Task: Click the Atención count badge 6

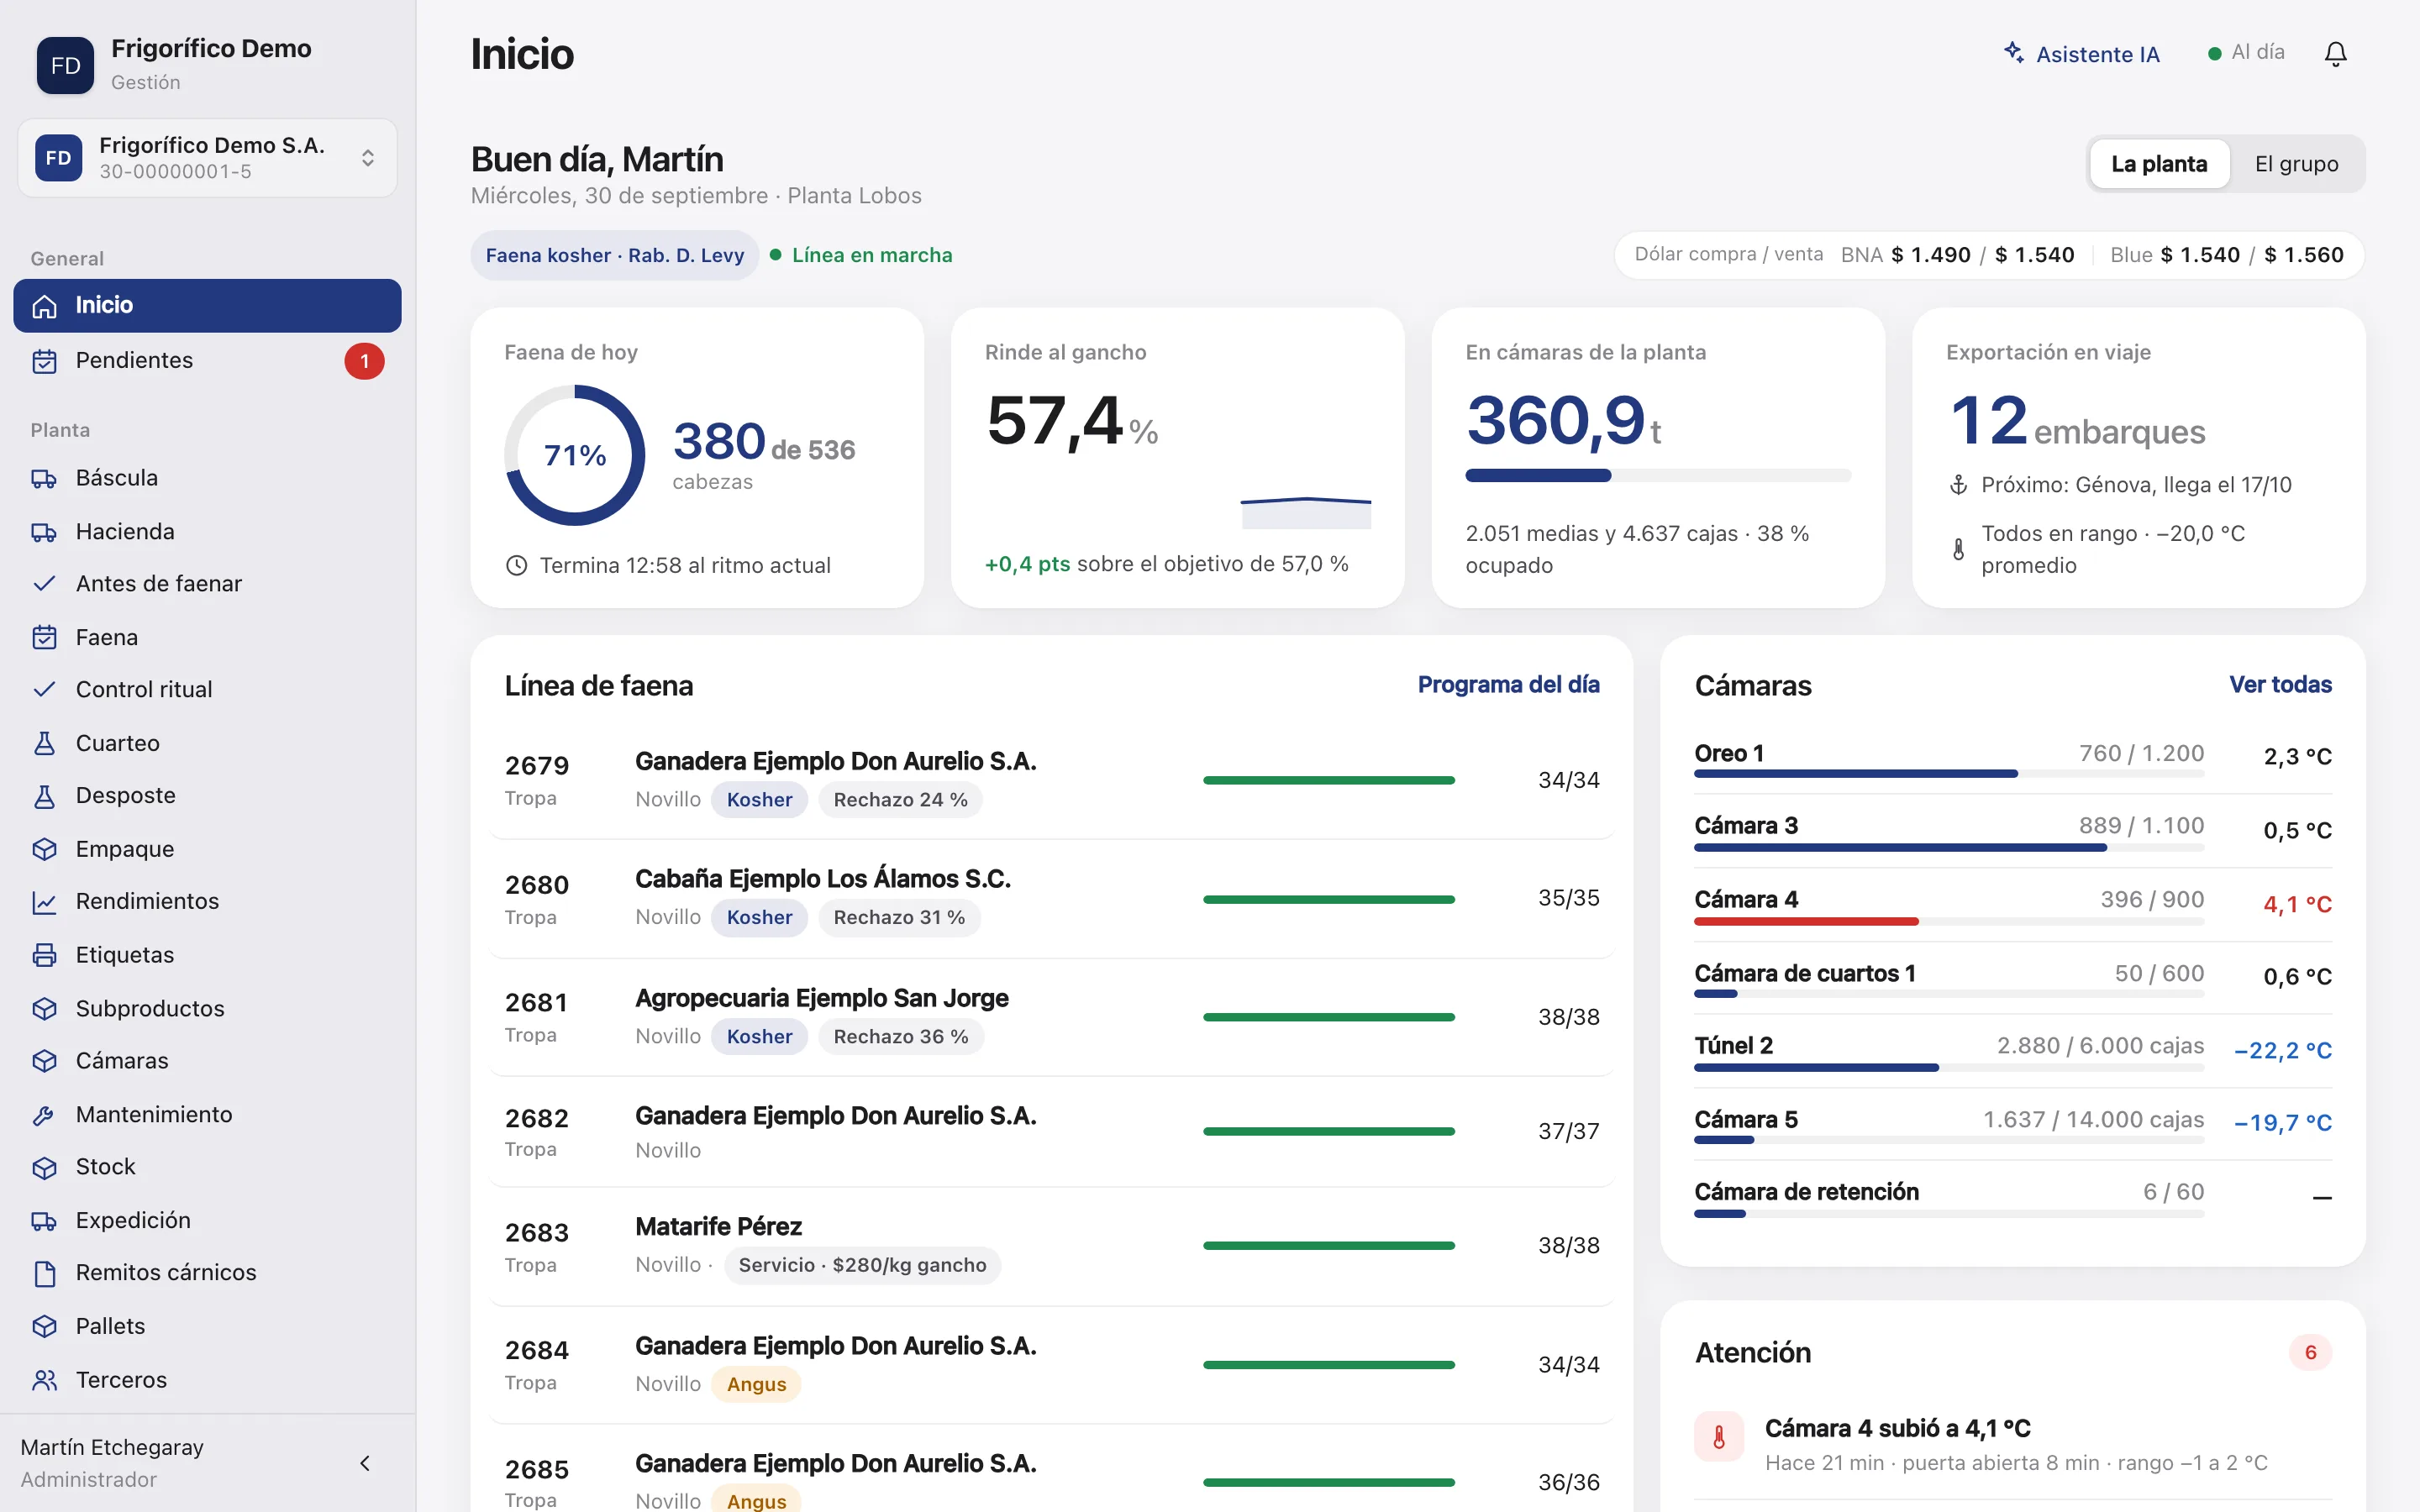Action: pyautogui.click(x=2310, y=1352)
